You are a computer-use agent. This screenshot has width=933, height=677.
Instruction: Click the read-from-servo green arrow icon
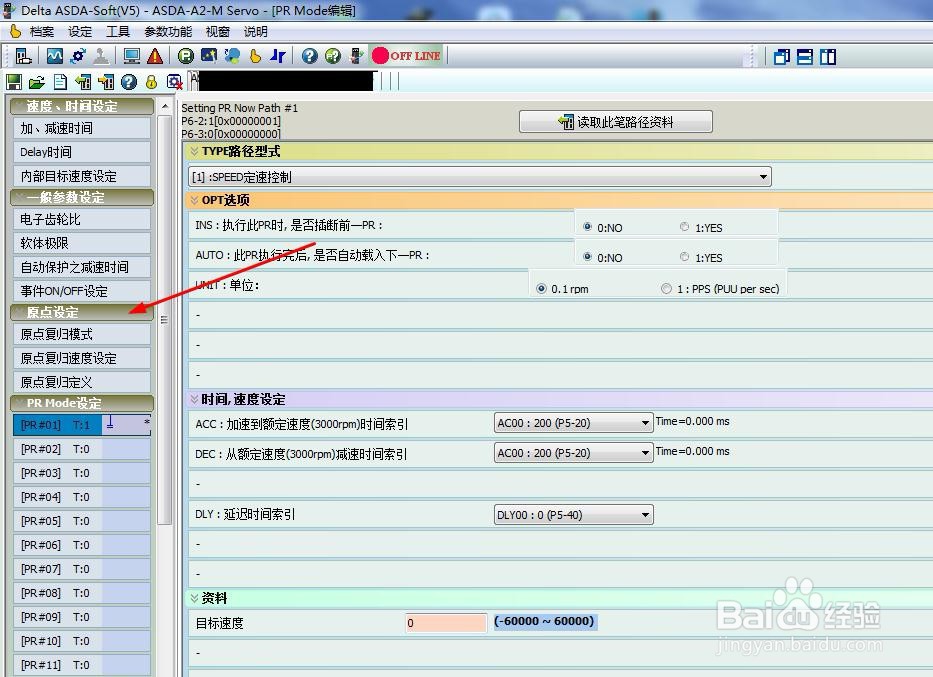point(83,82)
